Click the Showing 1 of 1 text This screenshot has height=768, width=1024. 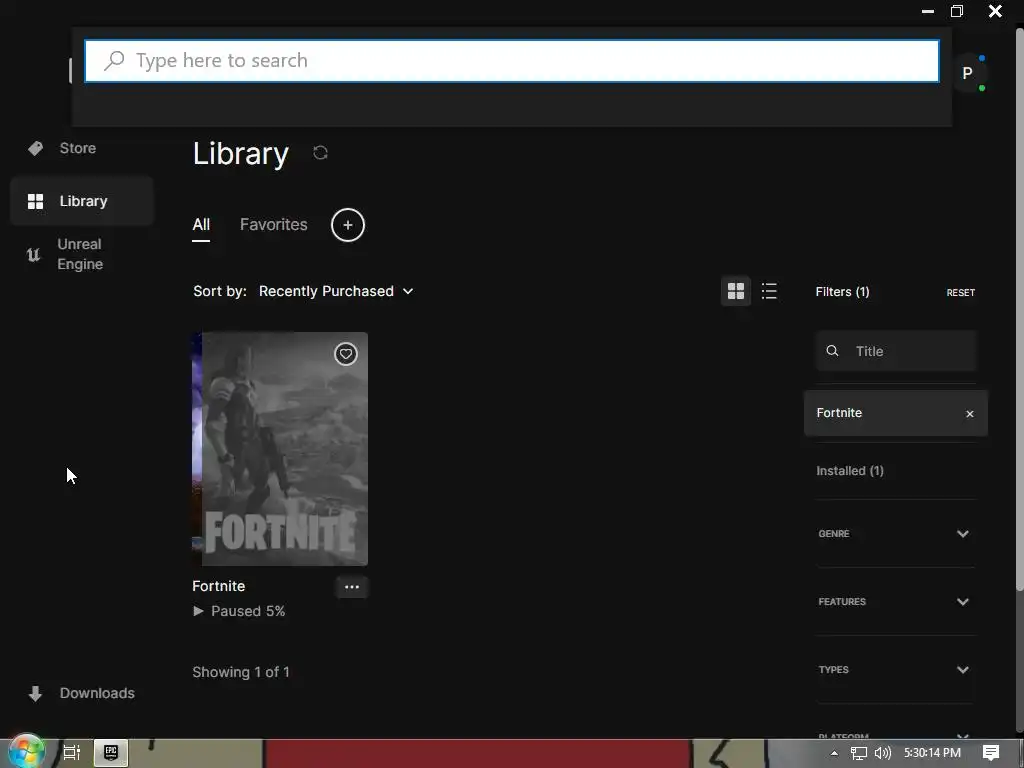[x=241, y=672]
